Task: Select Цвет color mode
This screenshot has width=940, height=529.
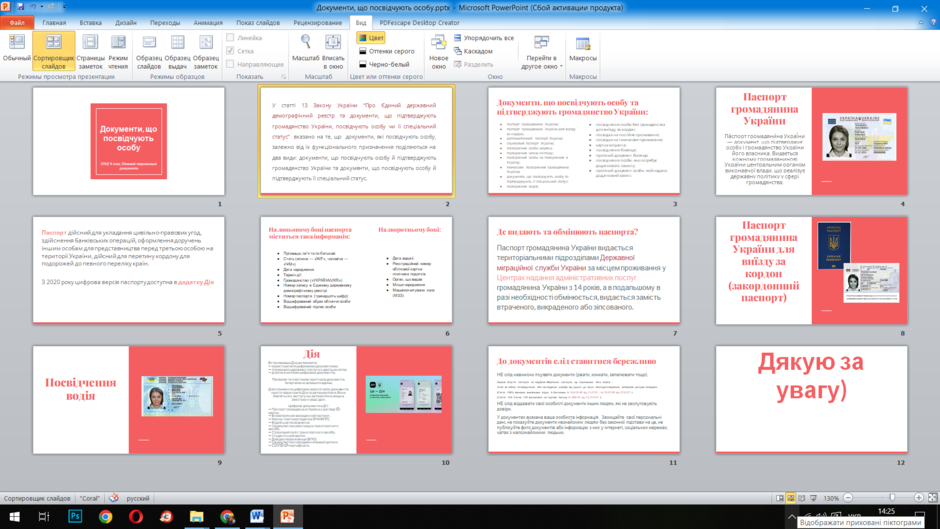Action: [371, 38]
